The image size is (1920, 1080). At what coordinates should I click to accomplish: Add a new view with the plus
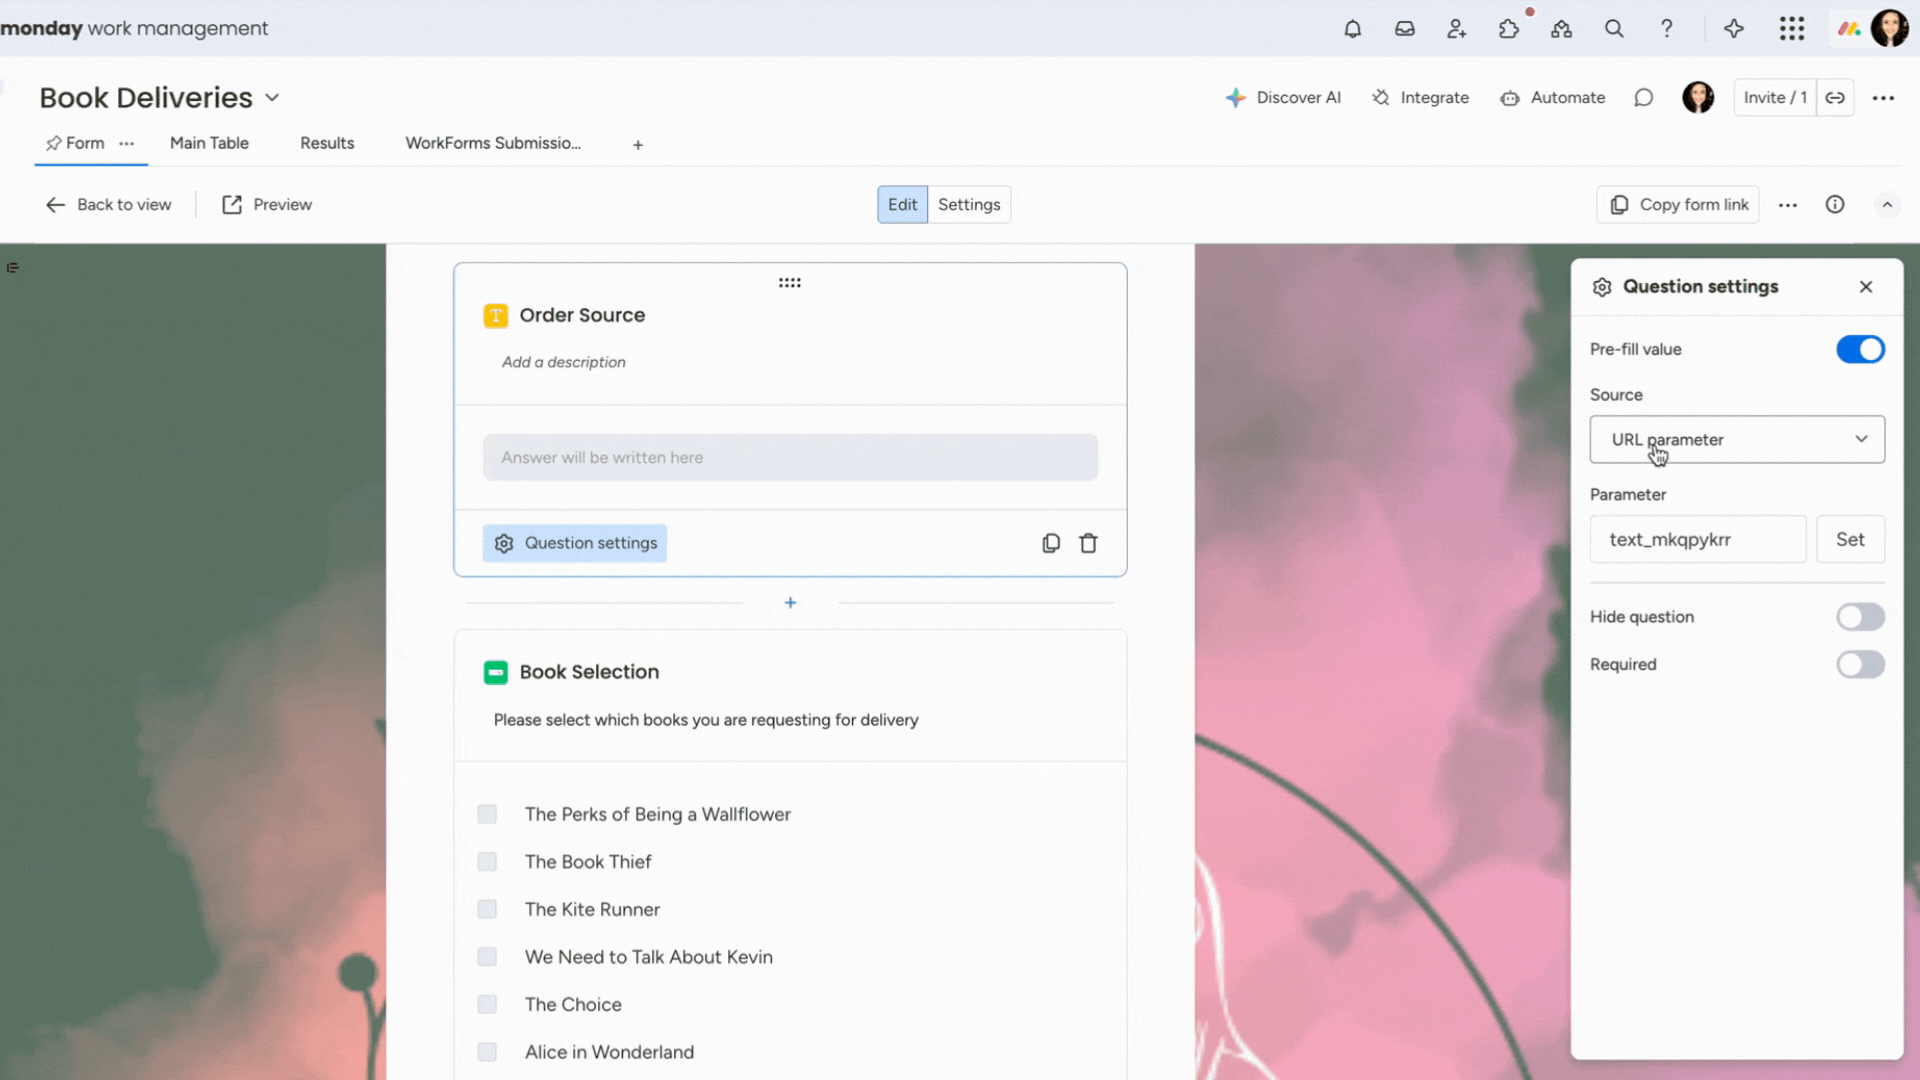(638, 145)
